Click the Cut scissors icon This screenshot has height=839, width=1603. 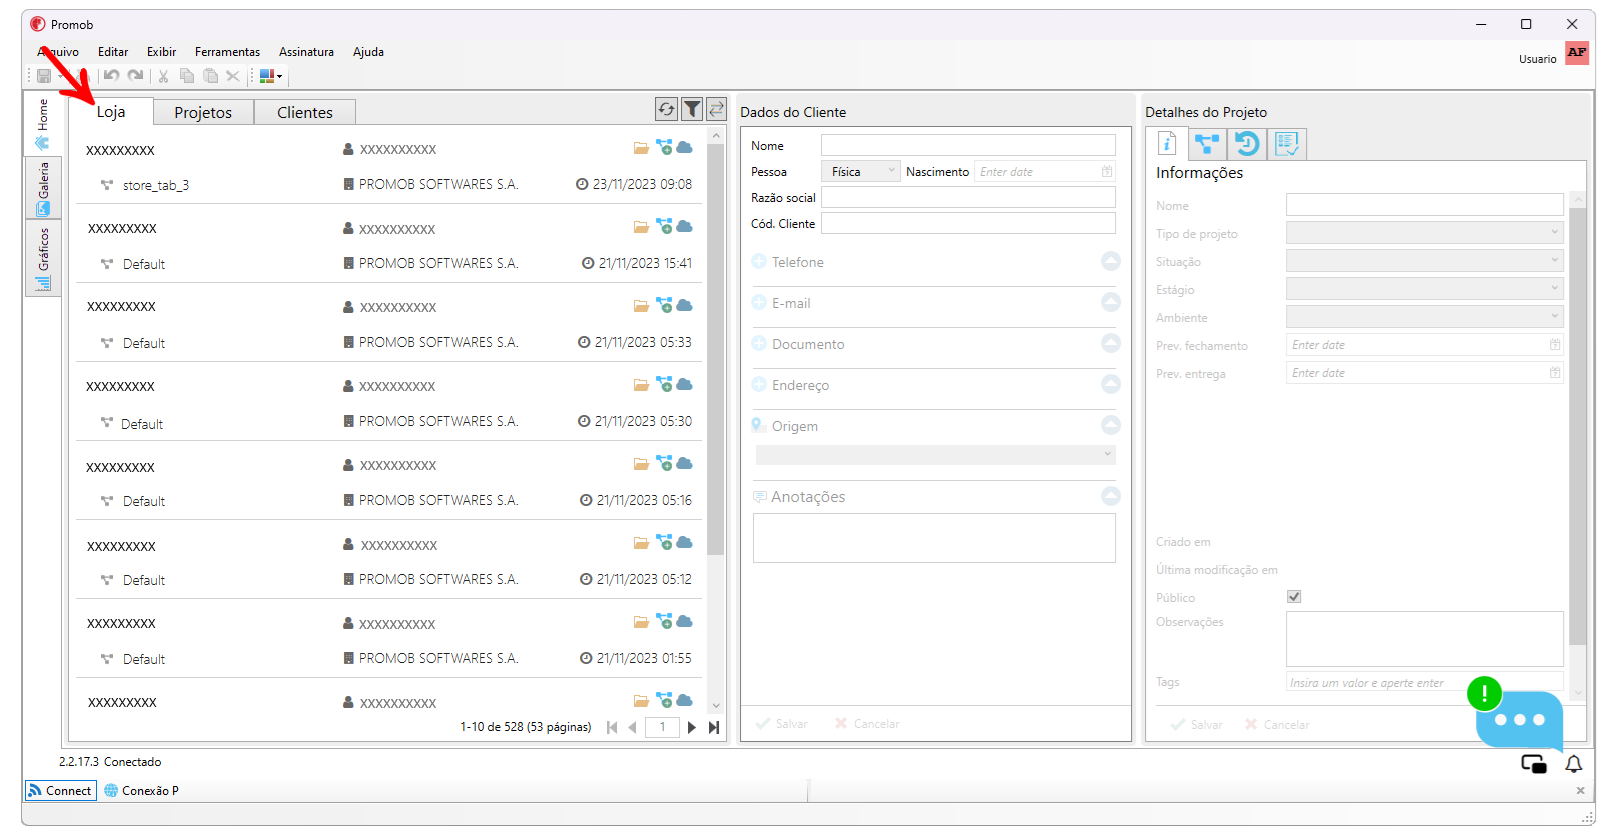click(163, 76)
